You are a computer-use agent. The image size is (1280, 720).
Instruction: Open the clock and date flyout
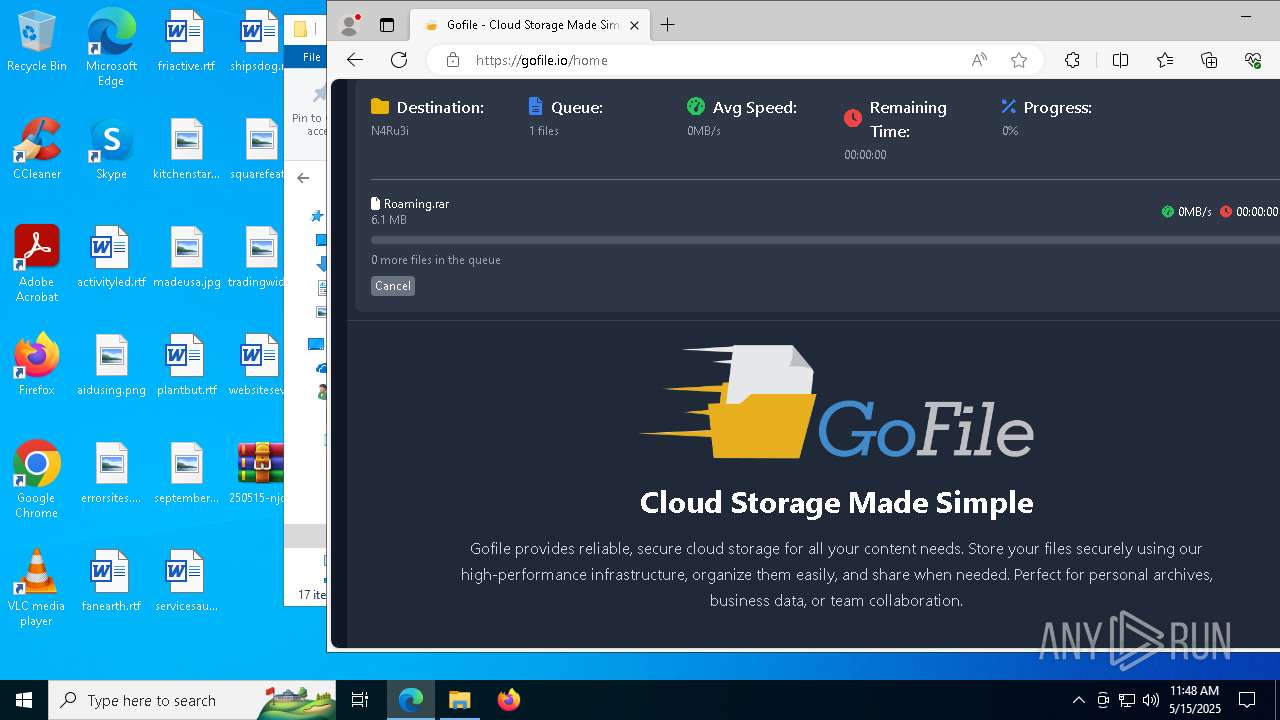pyautogui.click(x=1195, y=700)
